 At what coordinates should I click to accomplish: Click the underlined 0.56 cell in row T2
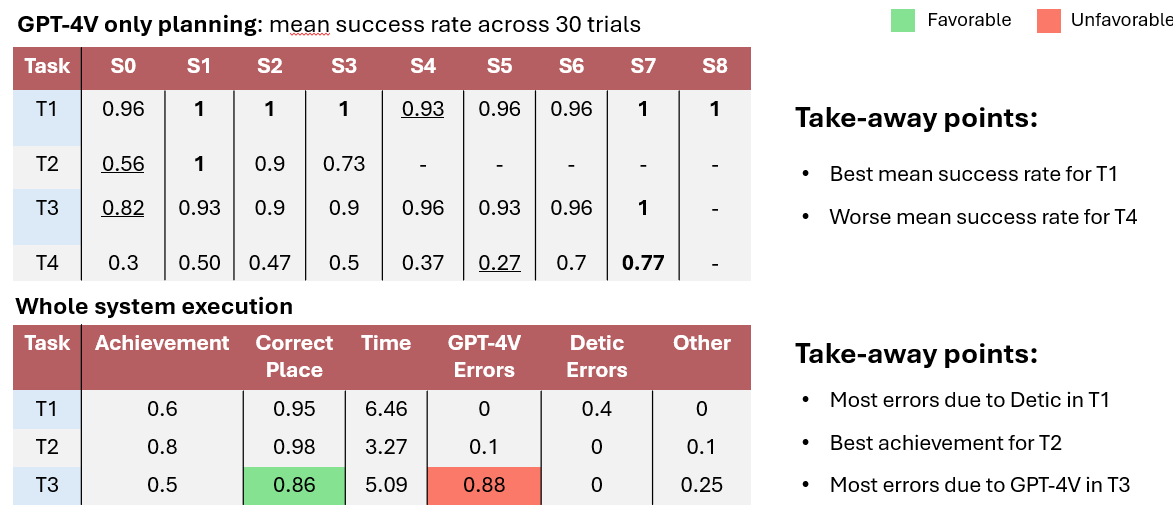coord(123,164)
